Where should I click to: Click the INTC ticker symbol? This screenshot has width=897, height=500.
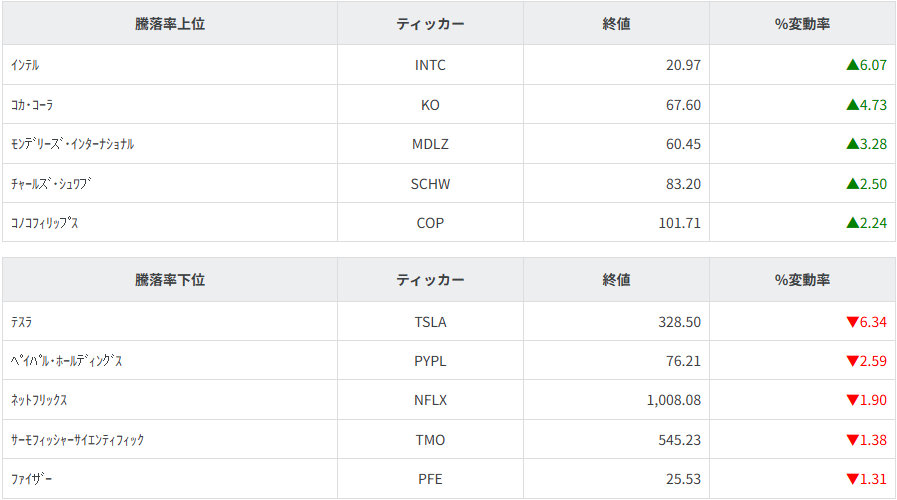coord(430,65)
